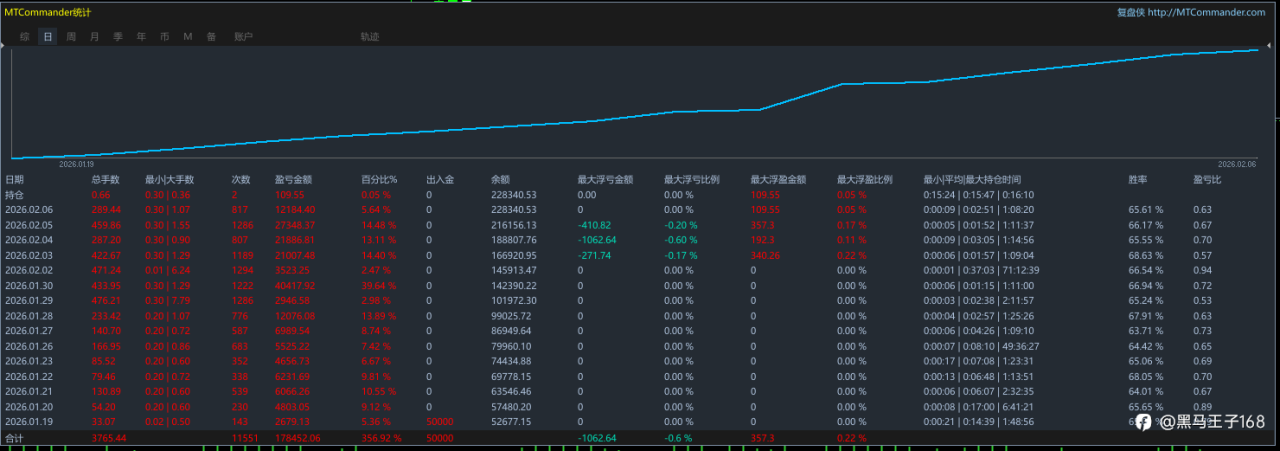Select the 日 daily statistics tab

(x=48, y=37)
